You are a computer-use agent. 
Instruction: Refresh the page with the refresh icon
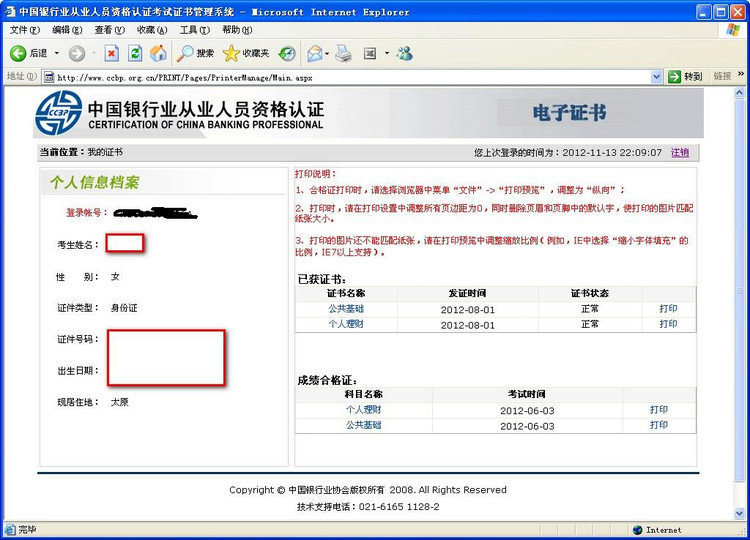(x=135, y=53)
